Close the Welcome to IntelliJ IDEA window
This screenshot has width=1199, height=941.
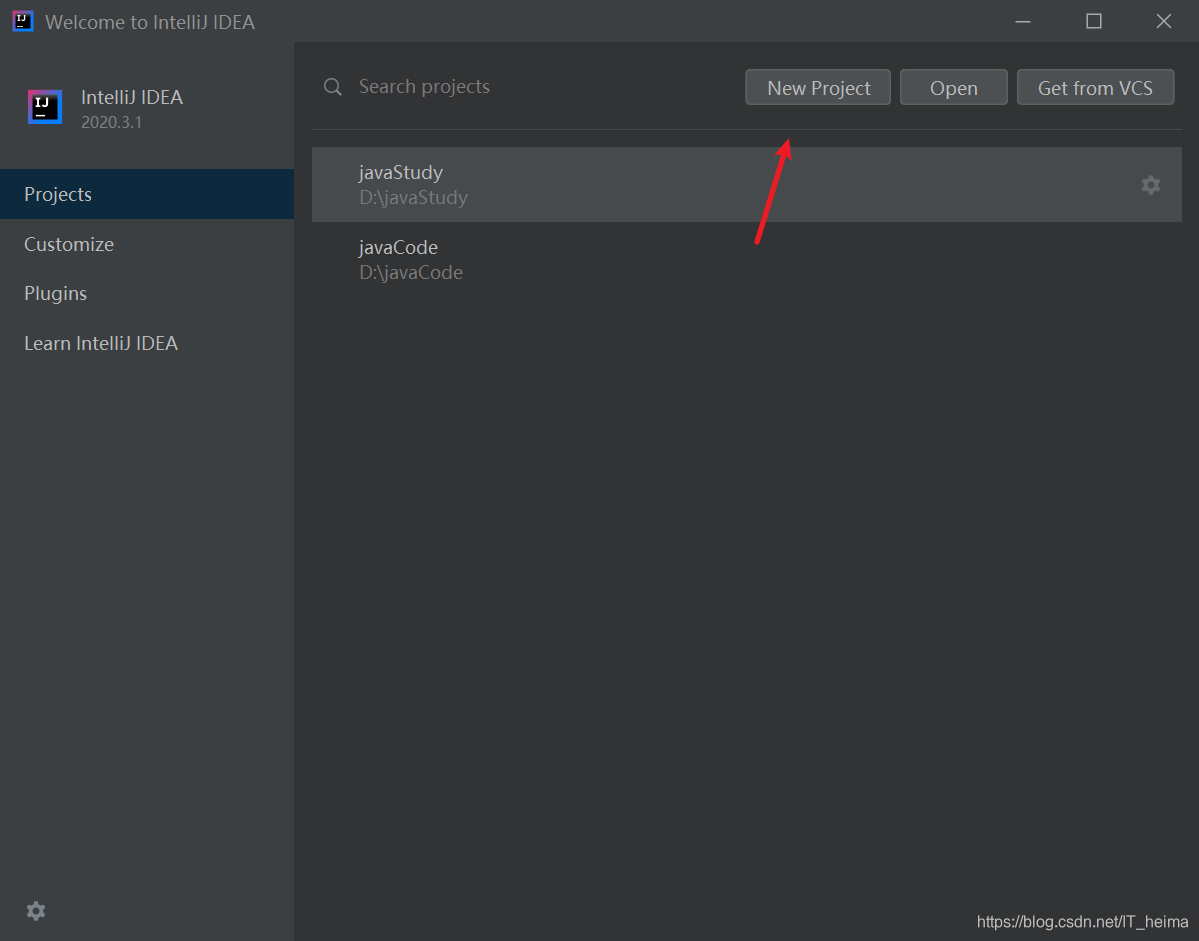[1164, 21]
